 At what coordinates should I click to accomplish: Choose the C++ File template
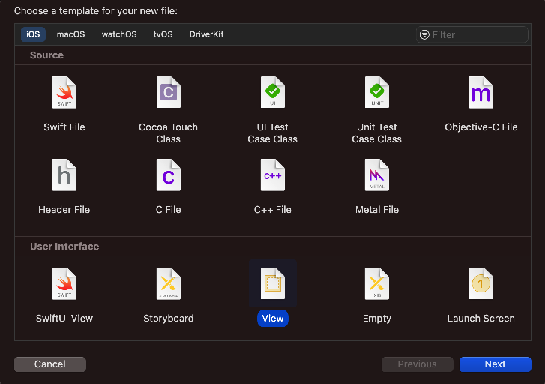click(273, 175)
